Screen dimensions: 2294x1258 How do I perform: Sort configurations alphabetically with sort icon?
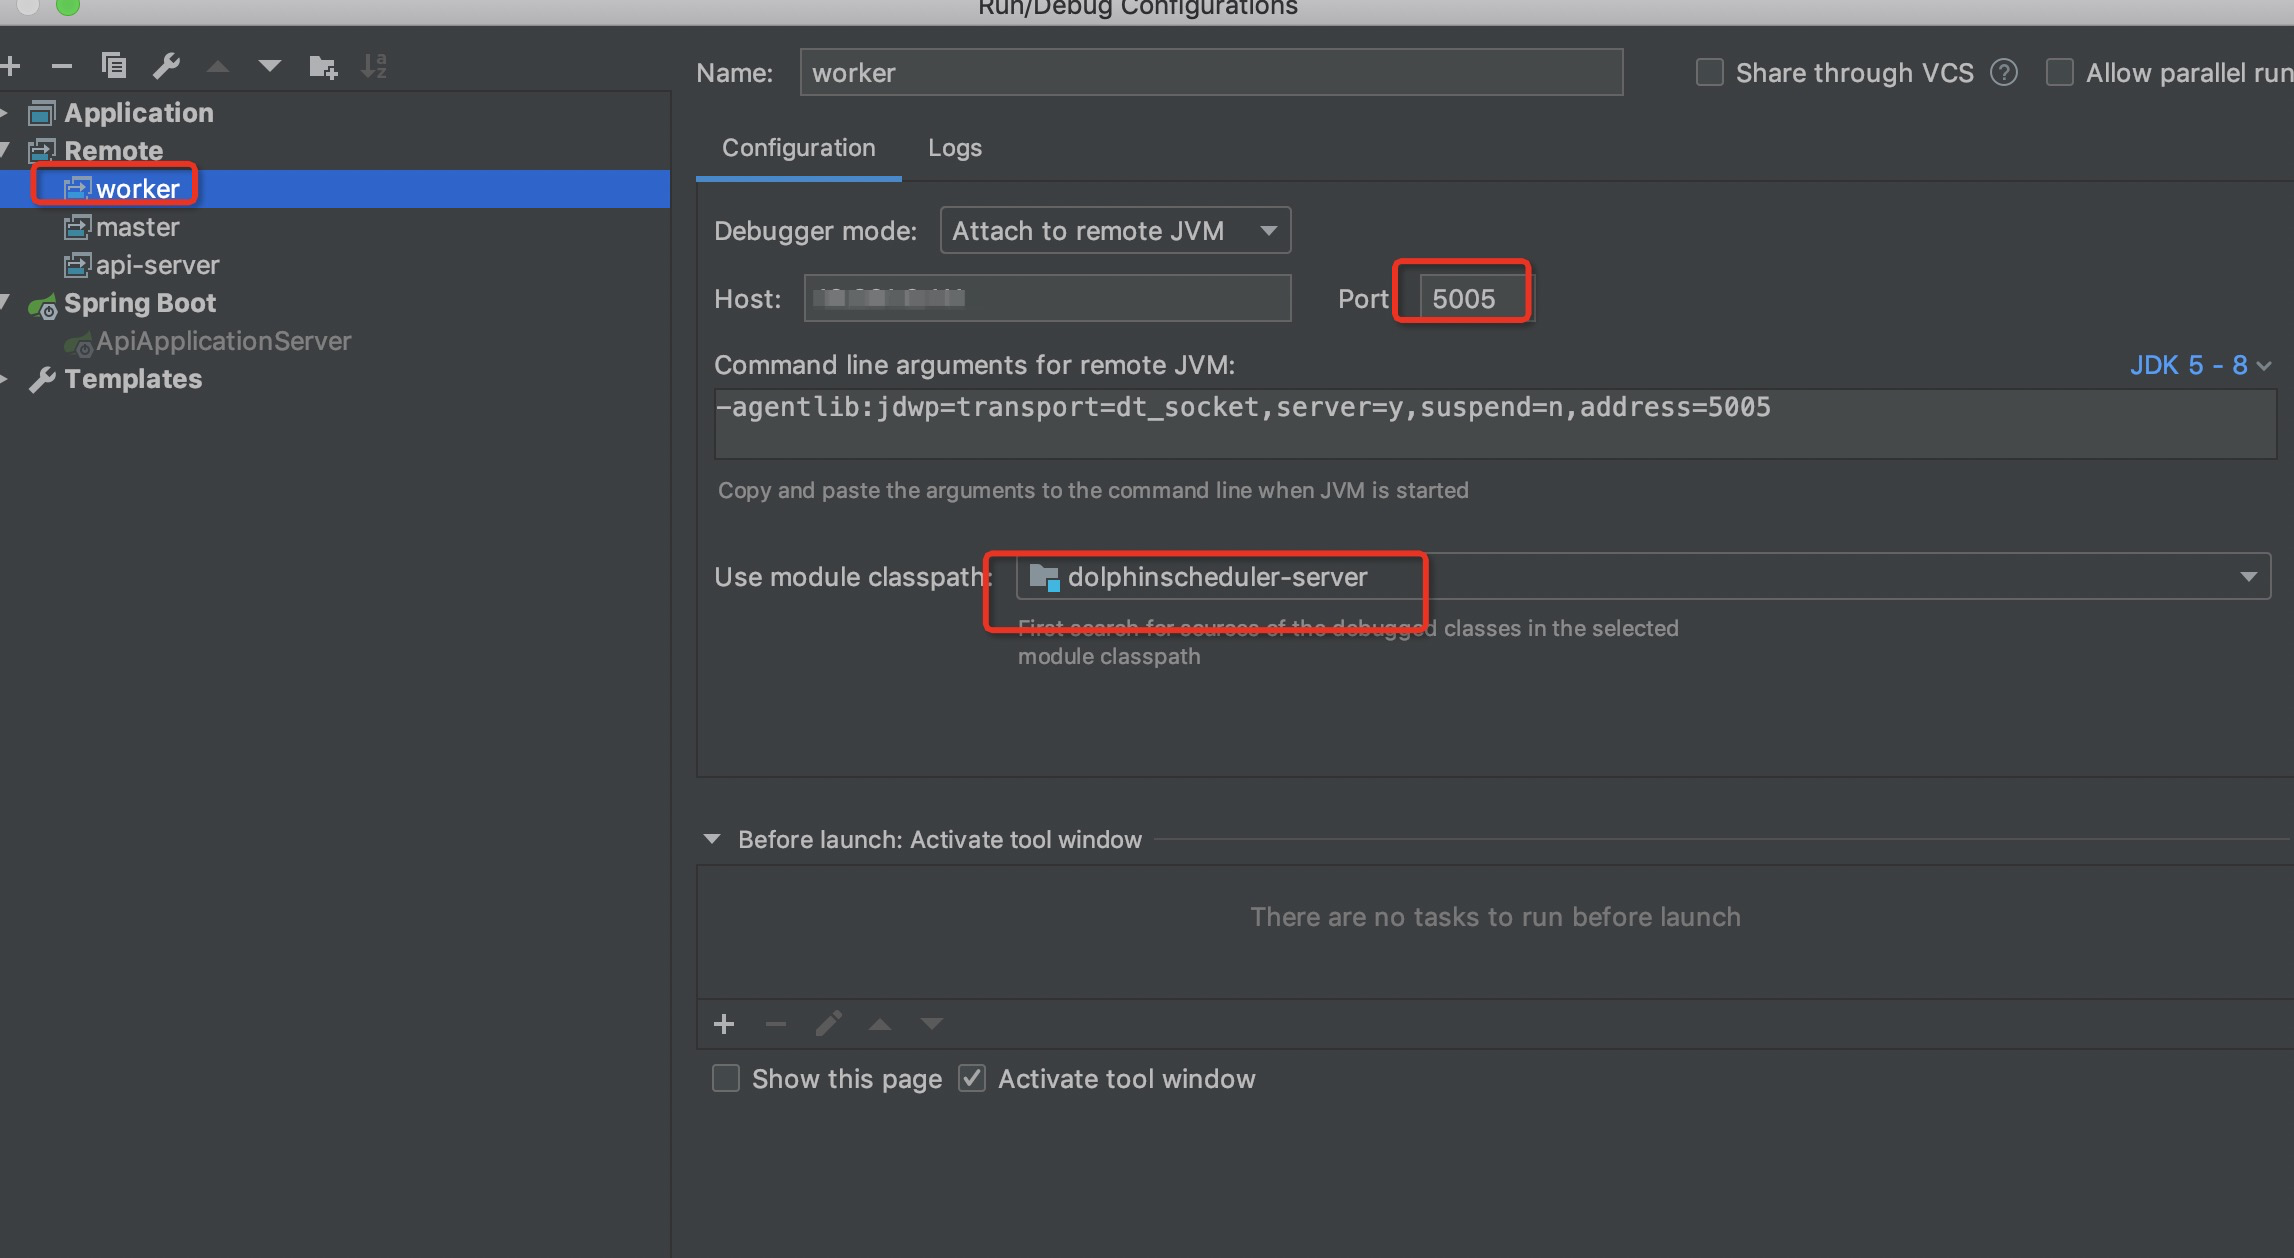[374, 66]
